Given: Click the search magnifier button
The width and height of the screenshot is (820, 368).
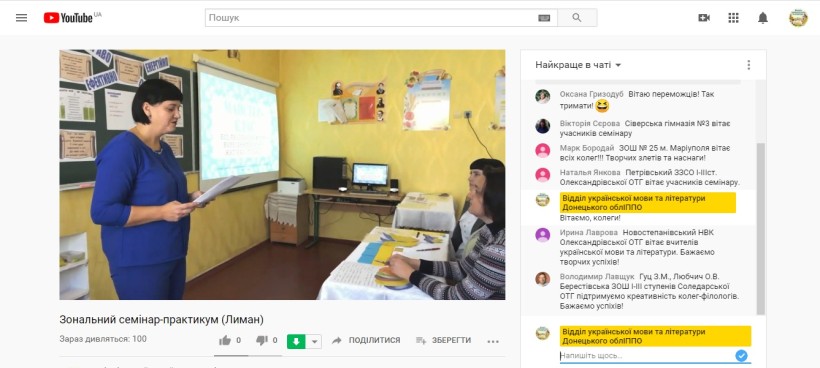Looking at the screenshot, I should click(577, 18).
